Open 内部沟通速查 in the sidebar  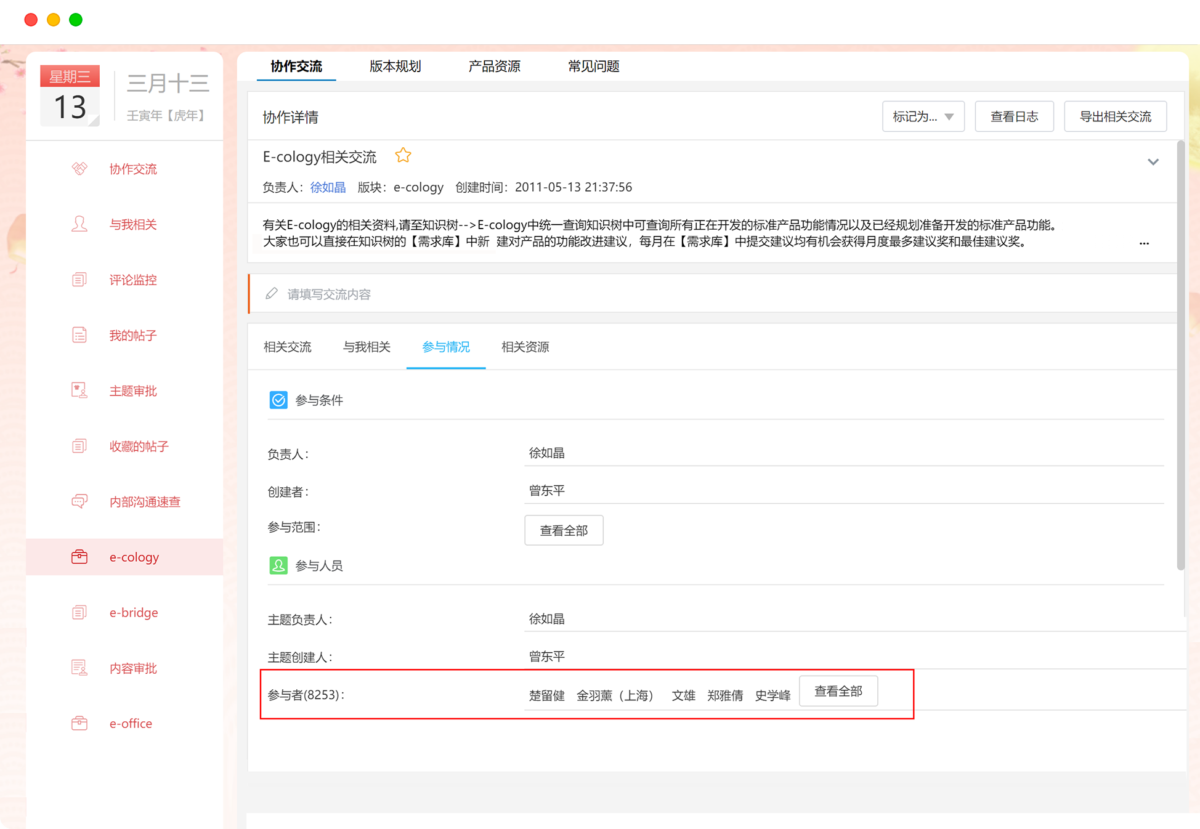(145, 502)
